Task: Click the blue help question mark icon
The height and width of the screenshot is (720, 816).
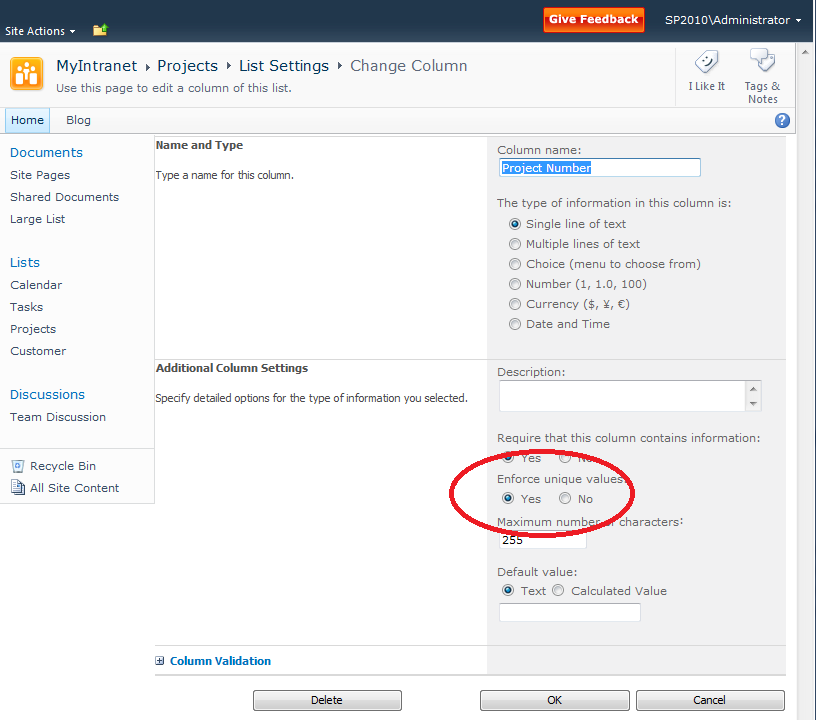Action: (782, 121)
